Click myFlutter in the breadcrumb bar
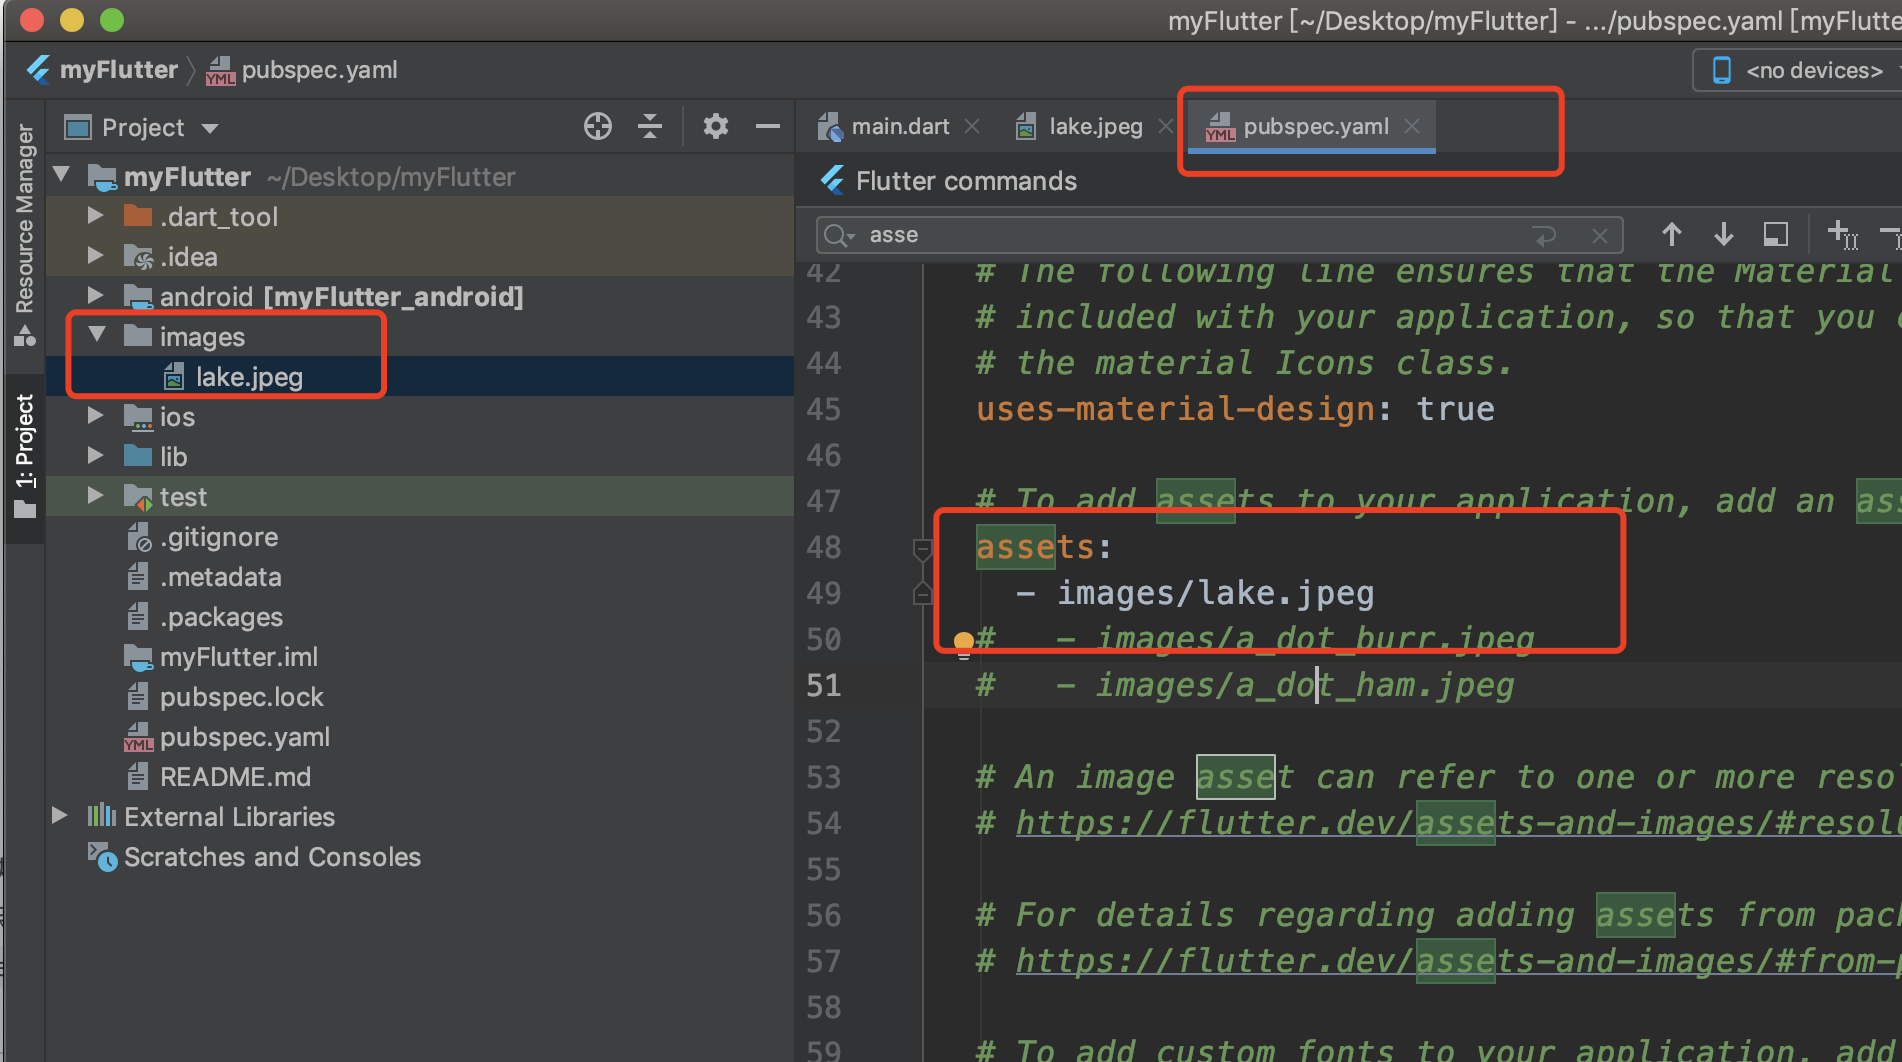 click(119, 69)
